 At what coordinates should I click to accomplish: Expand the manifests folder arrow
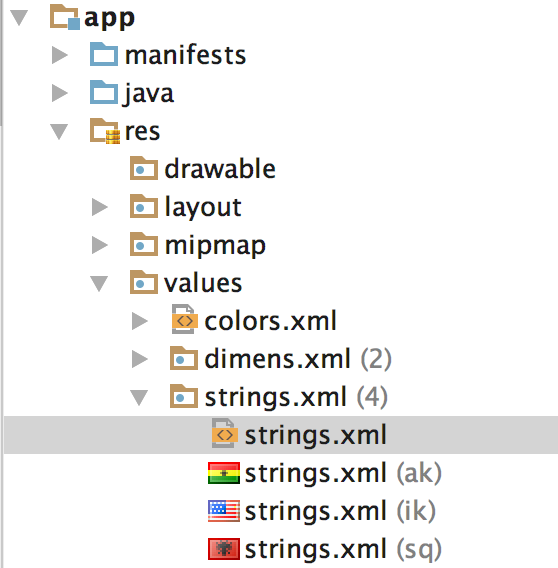tap(59, 55)
